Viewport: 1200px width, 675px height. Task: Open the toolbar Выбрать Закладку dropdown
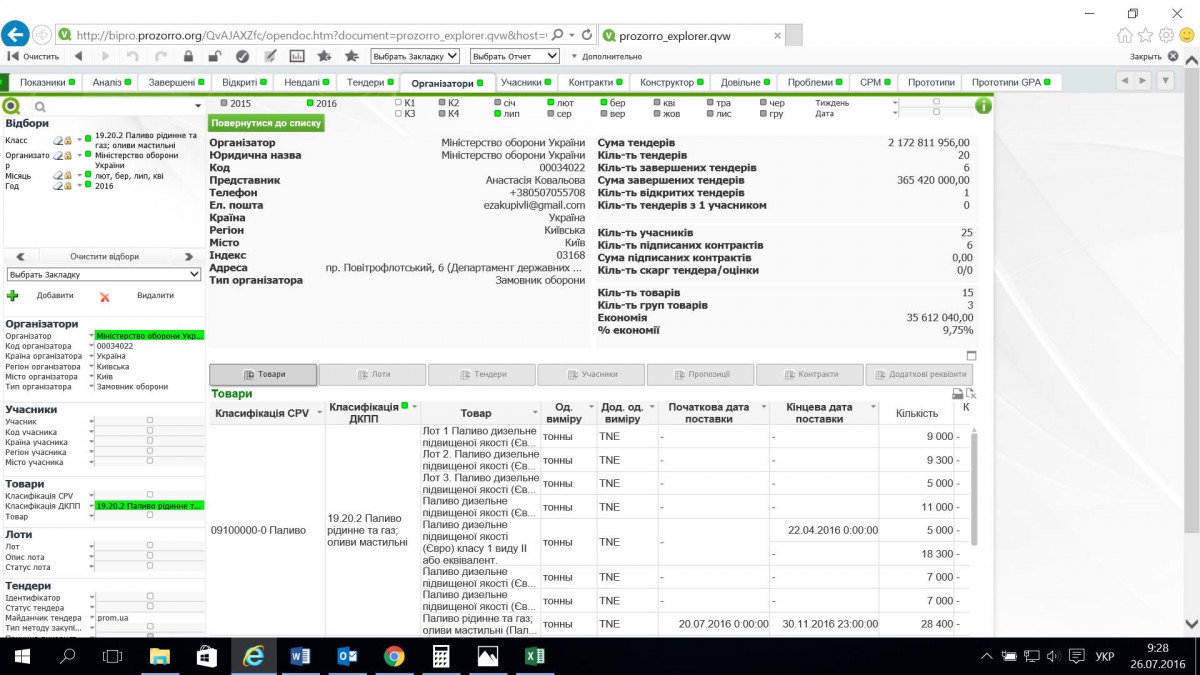point(414,56)
